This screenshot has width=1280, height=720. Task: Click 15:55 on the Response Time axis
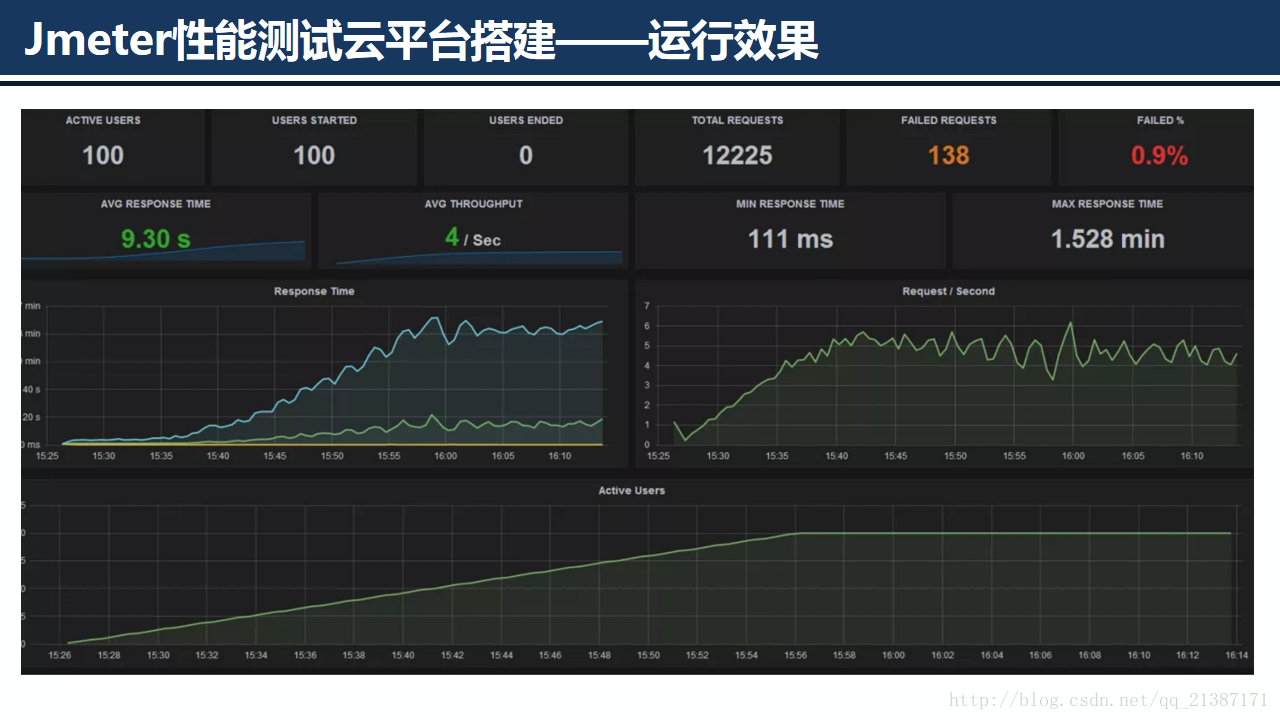pos(389,456)
